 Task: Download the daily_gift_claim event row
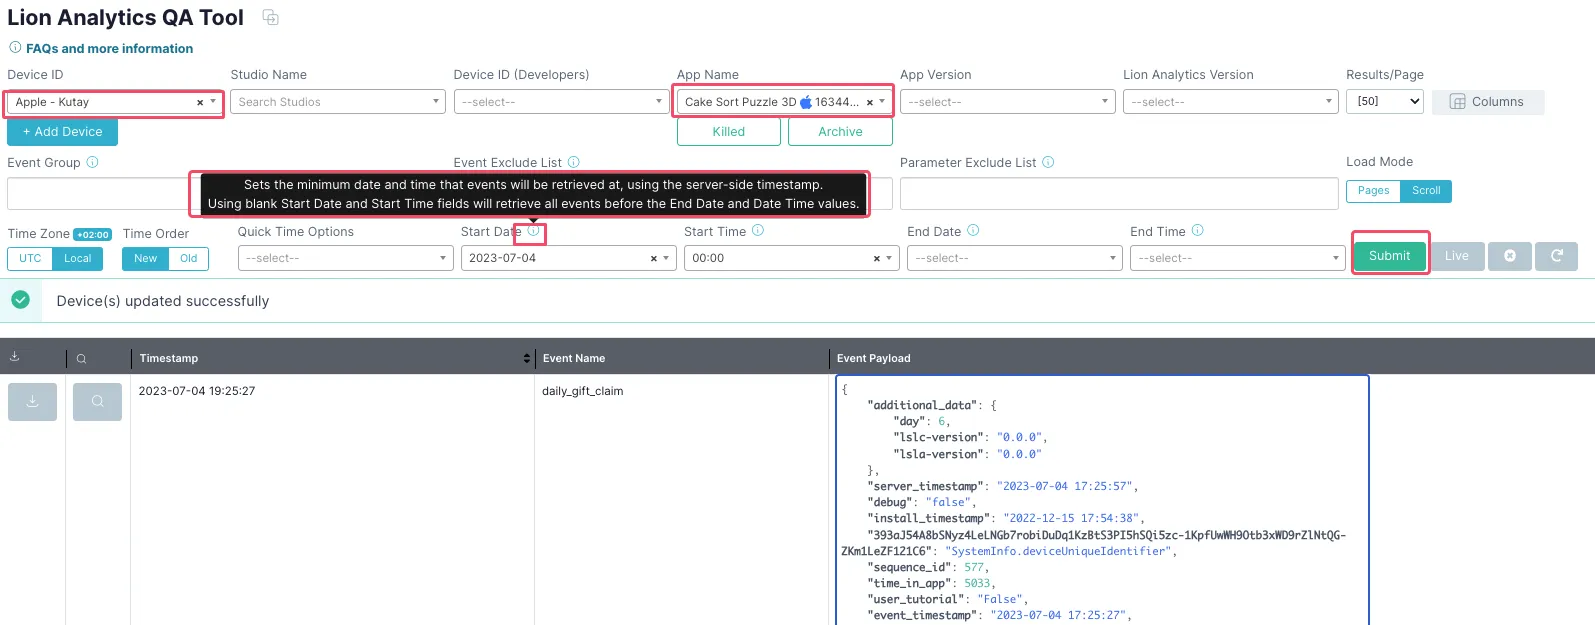[x=32, y=402]
